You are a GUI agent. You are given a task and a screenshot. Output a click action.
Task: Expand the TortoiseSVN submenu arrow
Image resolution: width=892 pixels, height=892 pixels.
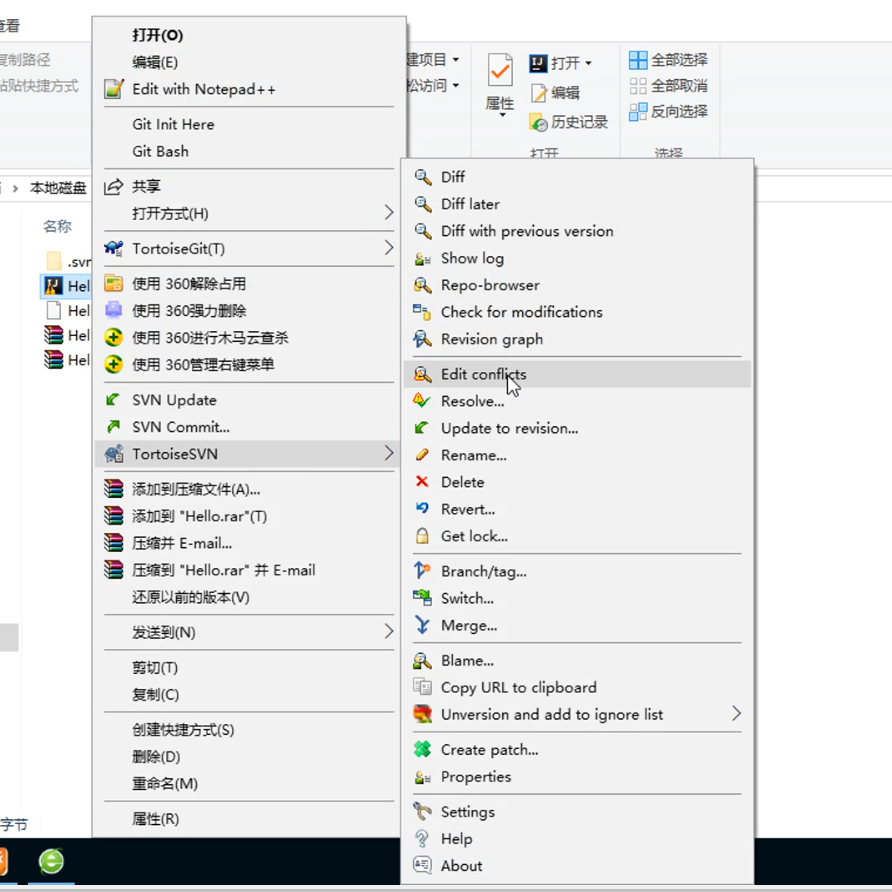click(x=389, y=453)
